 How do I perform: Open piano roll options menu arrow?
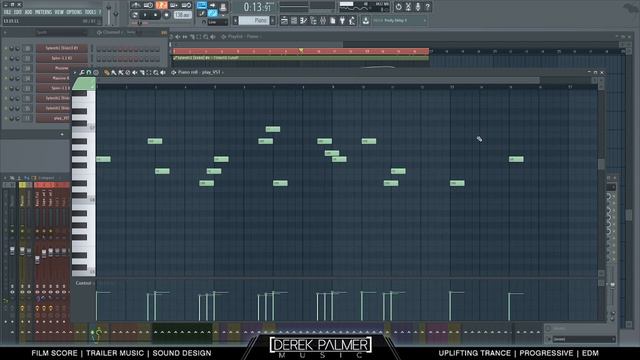75,73
